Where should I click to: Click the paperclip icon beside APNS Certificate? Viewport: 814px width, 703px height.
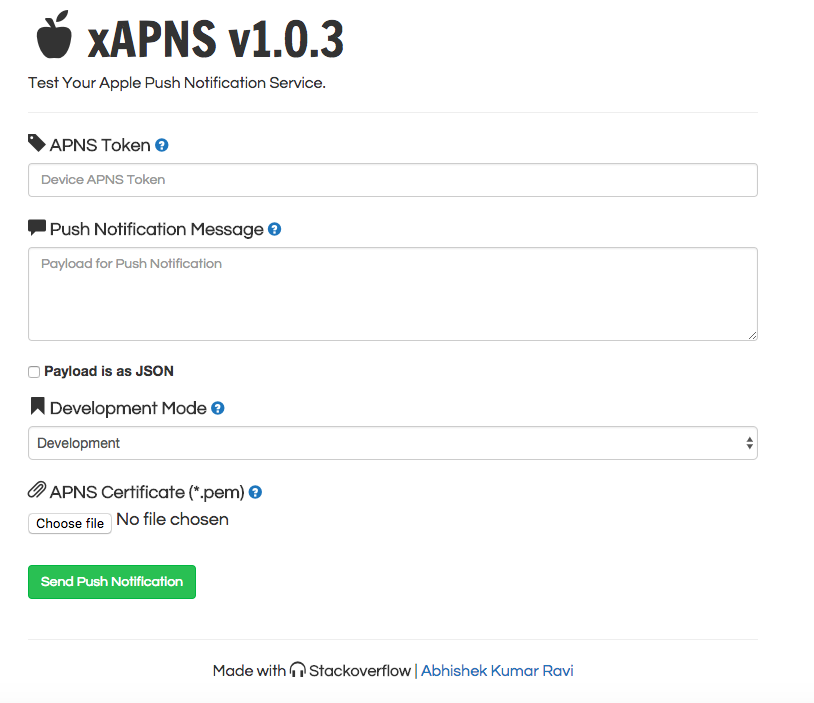pyautogui.click(x=37, y=490)
